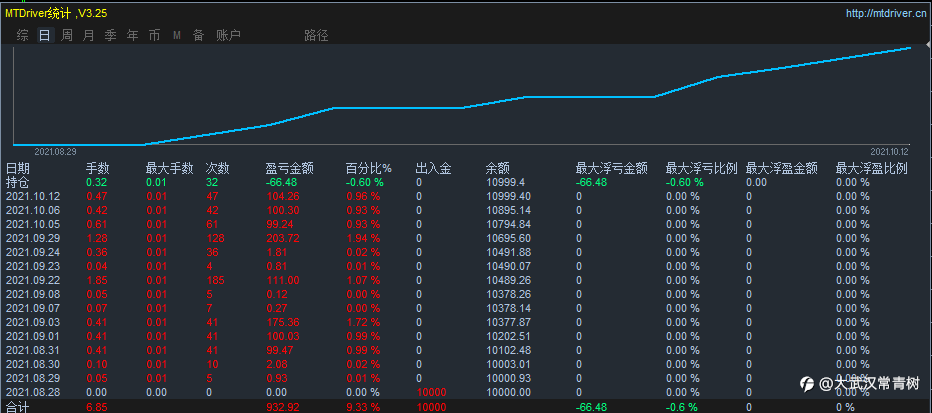
Task: Select the 2021.09.24 date row
Action: (x=466, y=252)
